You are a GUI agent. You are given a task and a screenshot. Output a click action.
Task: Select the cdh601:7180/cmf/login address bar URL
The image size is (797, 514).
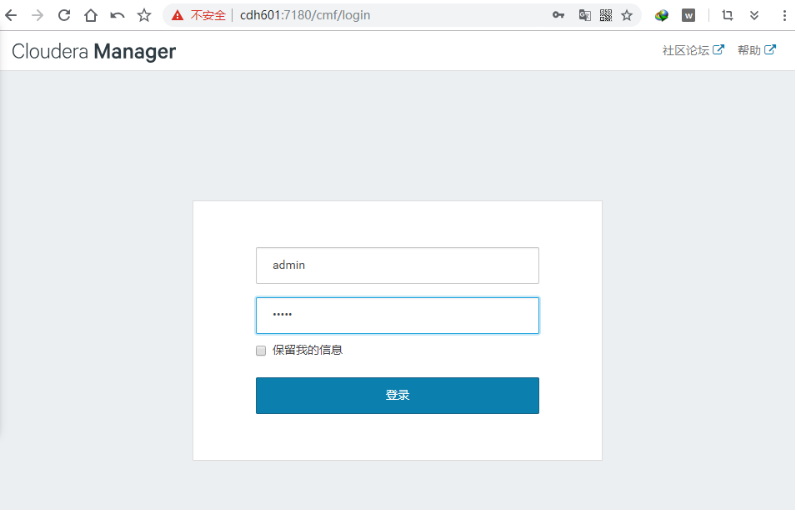(x=305, y=15)
